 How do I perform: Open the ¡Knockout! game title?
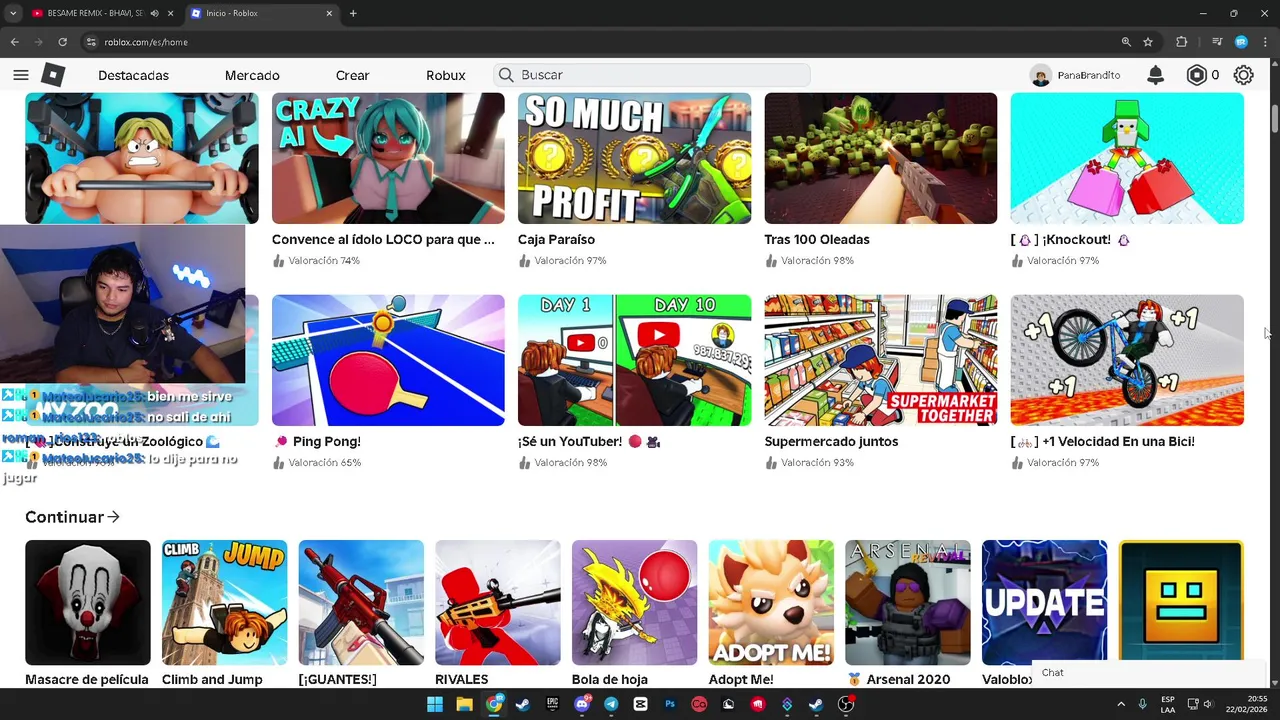tap(1070, 239)
